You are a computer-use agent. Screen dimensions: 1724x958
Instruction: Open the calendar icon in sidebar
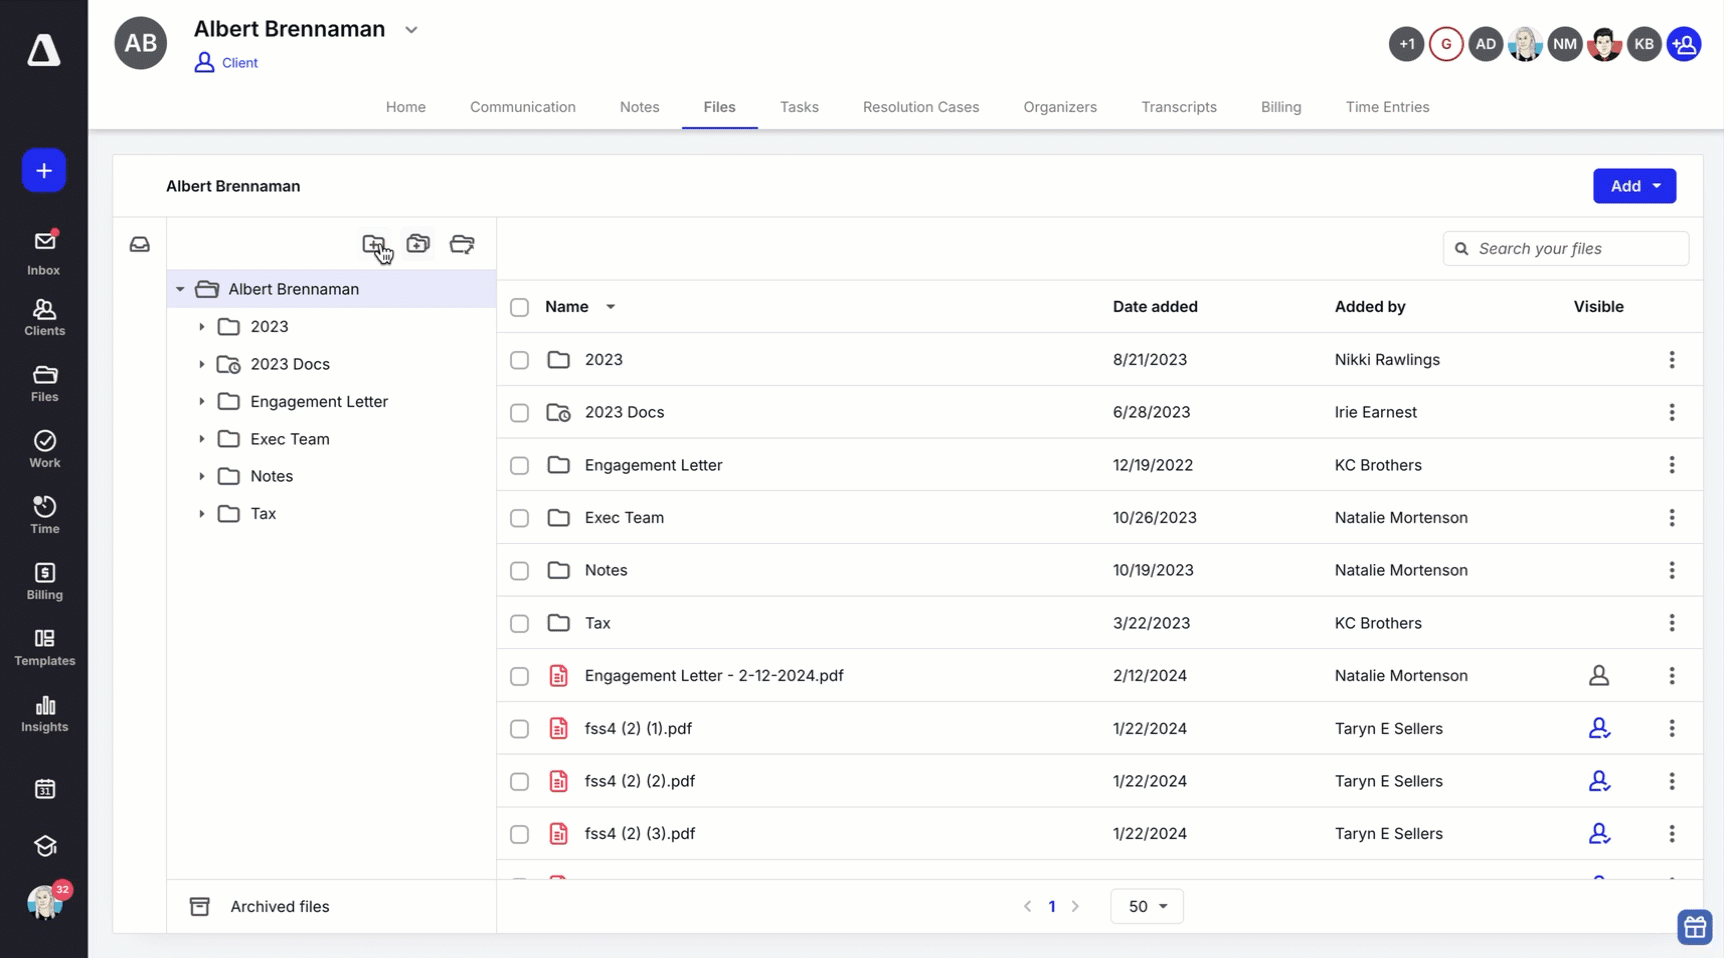pyautogui.click(x=44, y=789)
